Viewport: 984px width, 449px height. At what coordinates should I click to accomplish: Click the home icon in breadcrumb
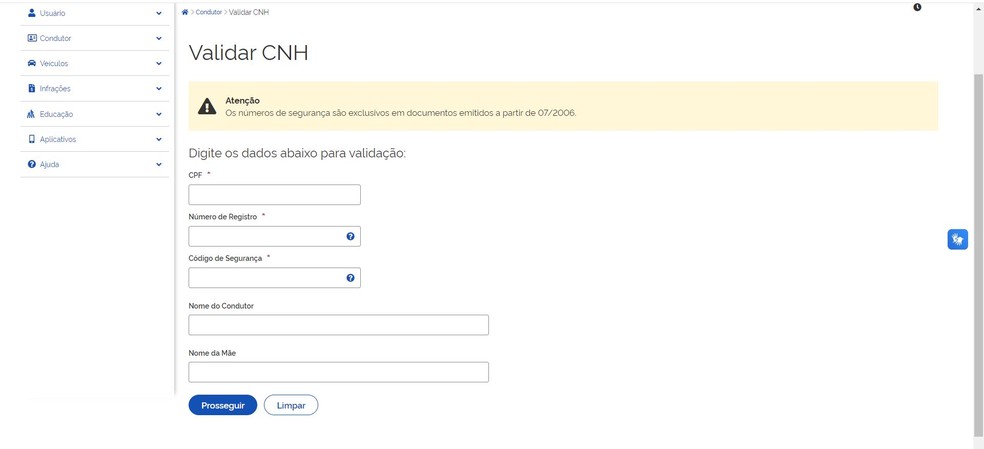pyautogui.click(x=184, y=12)
